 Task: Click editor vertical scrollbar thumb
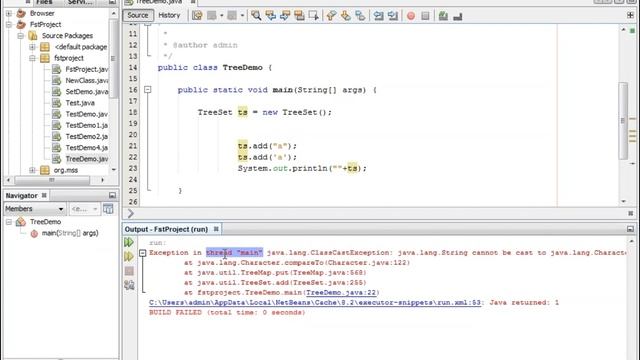click(x=623, y=121)
